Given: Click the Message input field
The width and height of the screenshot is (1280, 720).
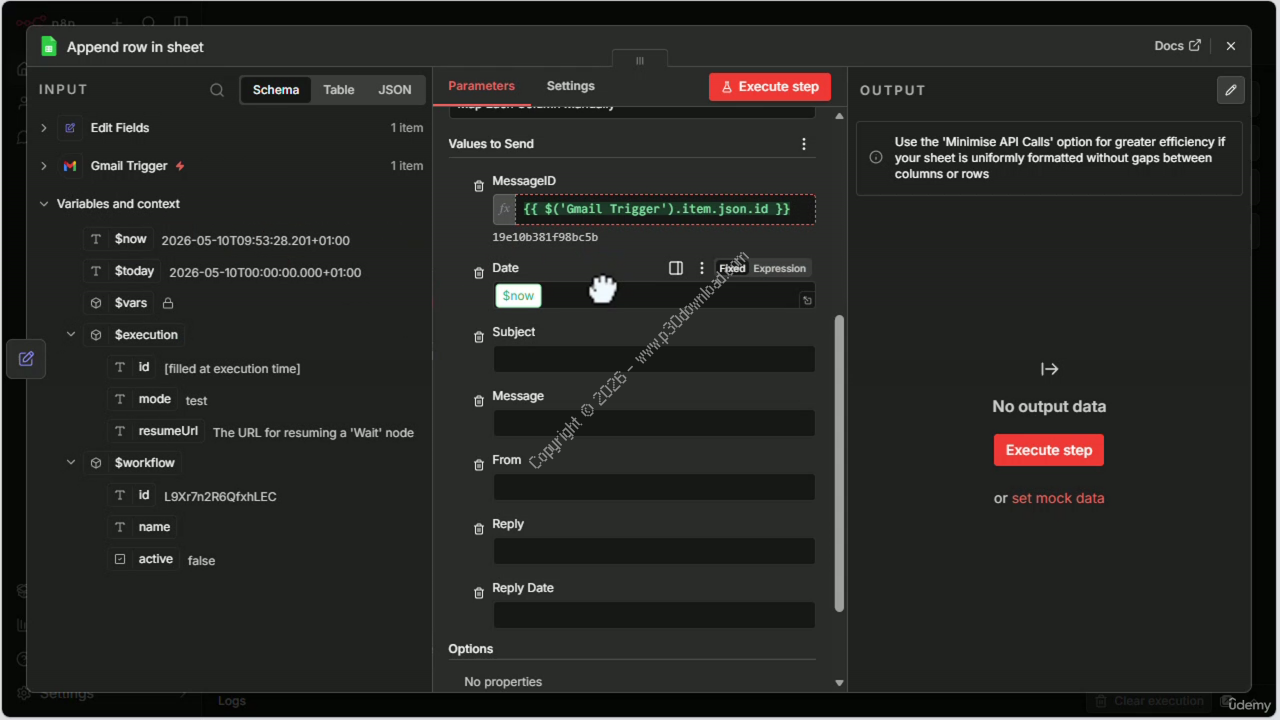Looking at the screenshot, I should click(654, 423).
